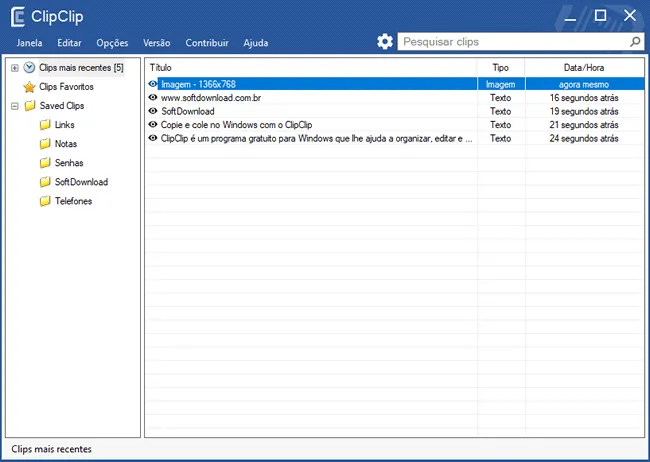Click the Imagem type cell

500,84
